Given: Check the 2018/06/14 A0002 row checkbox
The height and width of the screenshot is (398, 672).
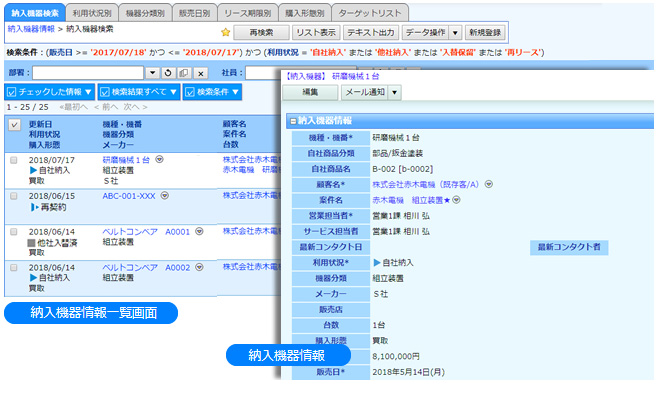Looking at the screenshot, I should (x=14, y=267).
